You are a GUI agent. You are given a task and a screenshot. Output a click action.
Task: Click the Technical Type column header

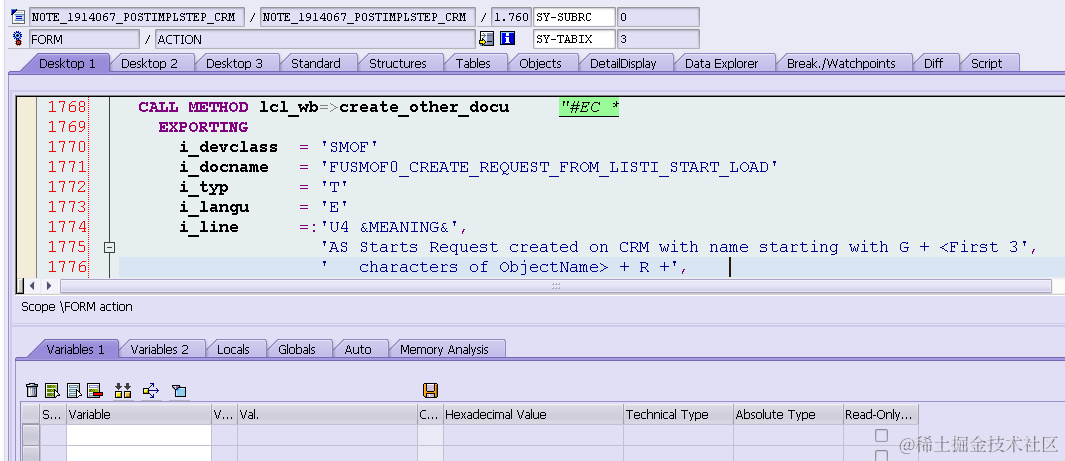point(678,414)
